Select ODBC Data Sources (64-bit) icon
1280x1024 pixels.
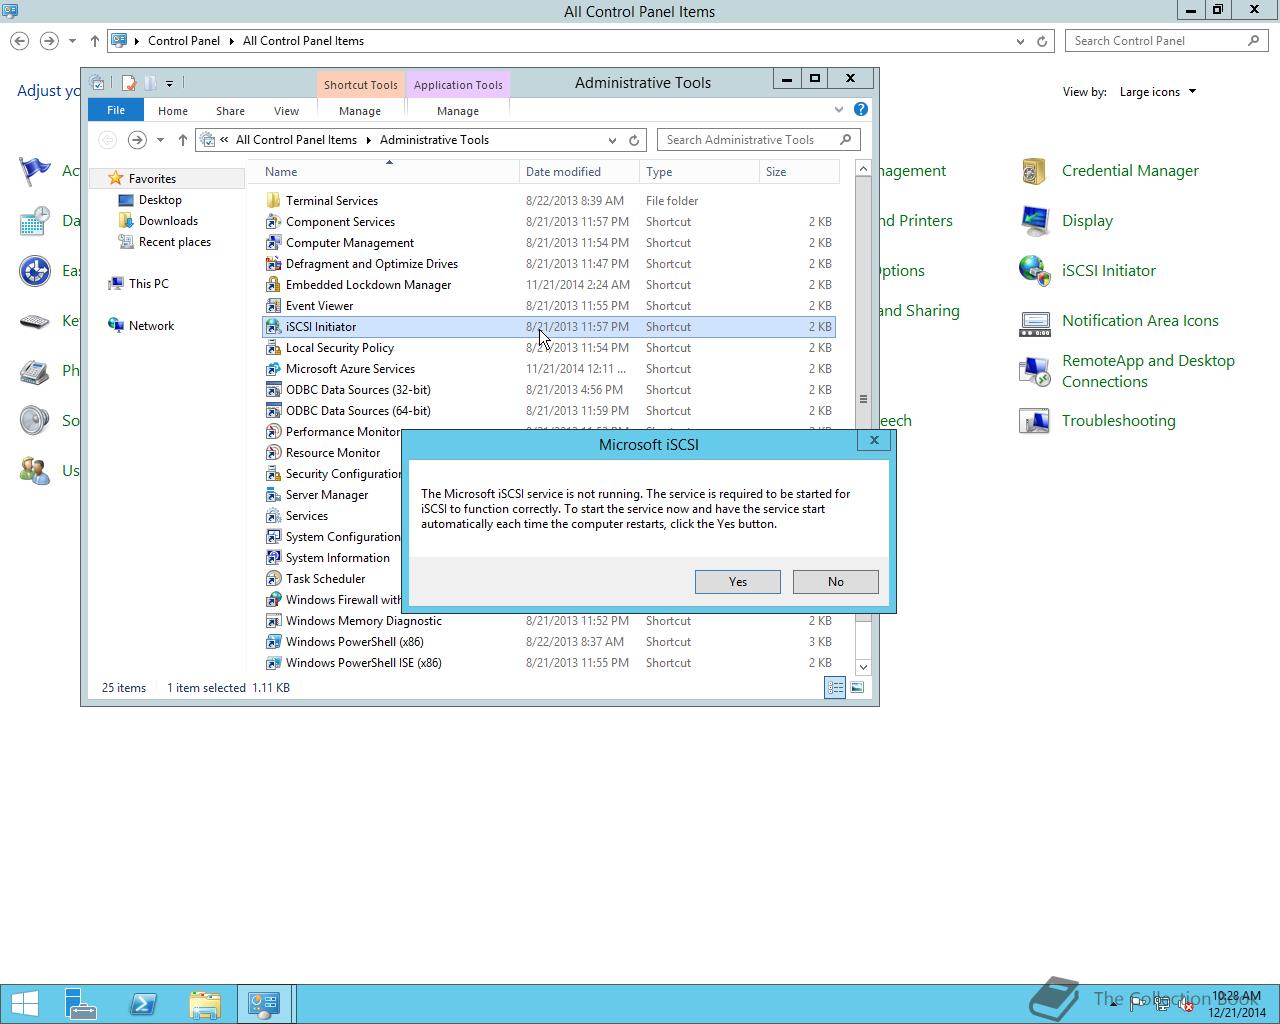[273, 411]
